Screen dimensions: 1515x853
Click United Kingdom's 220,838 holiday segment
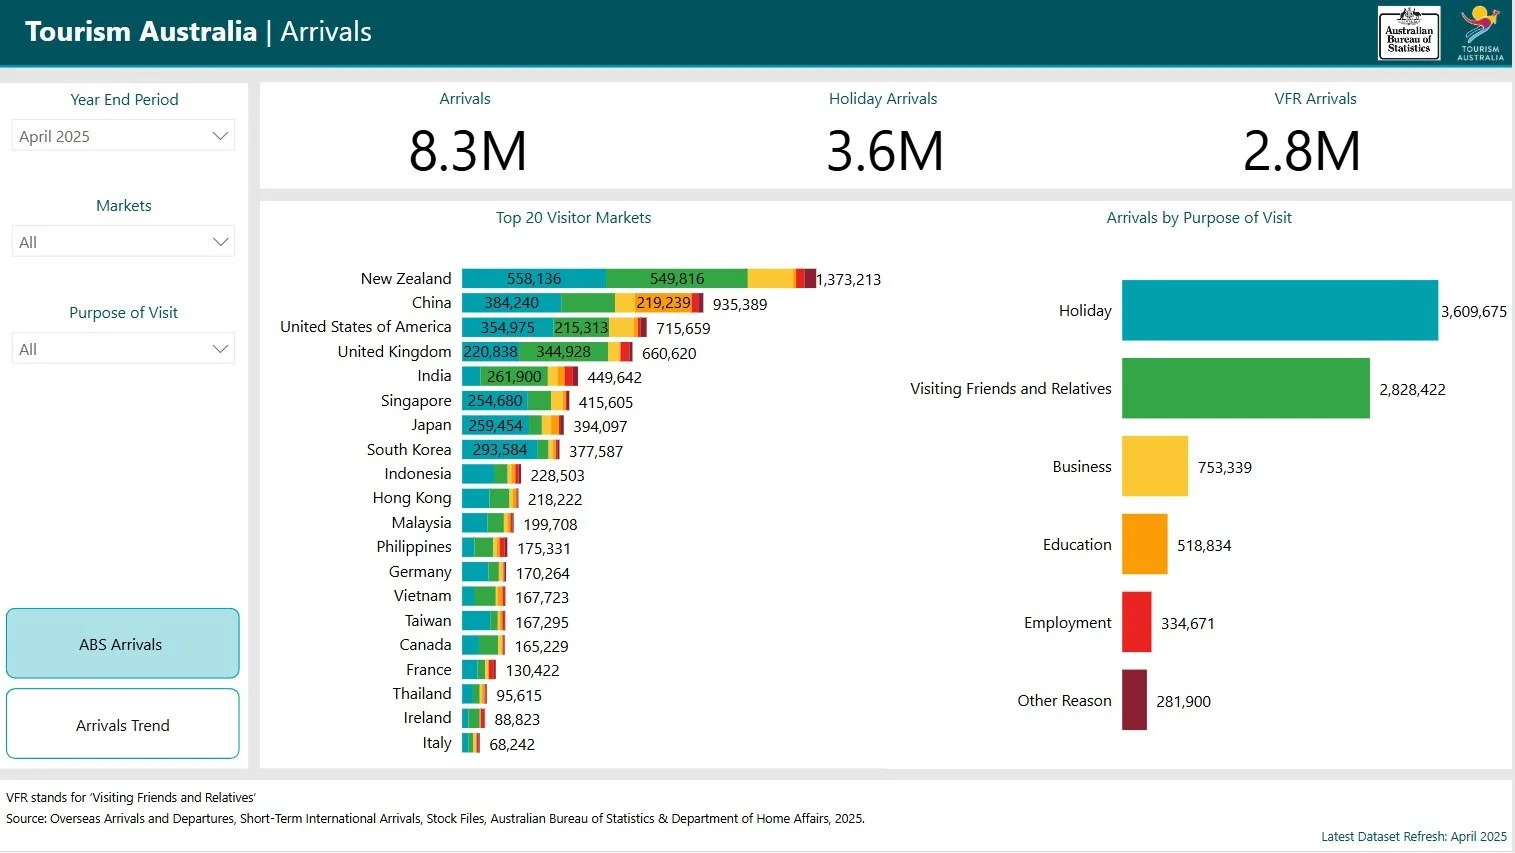click(490, 352)
